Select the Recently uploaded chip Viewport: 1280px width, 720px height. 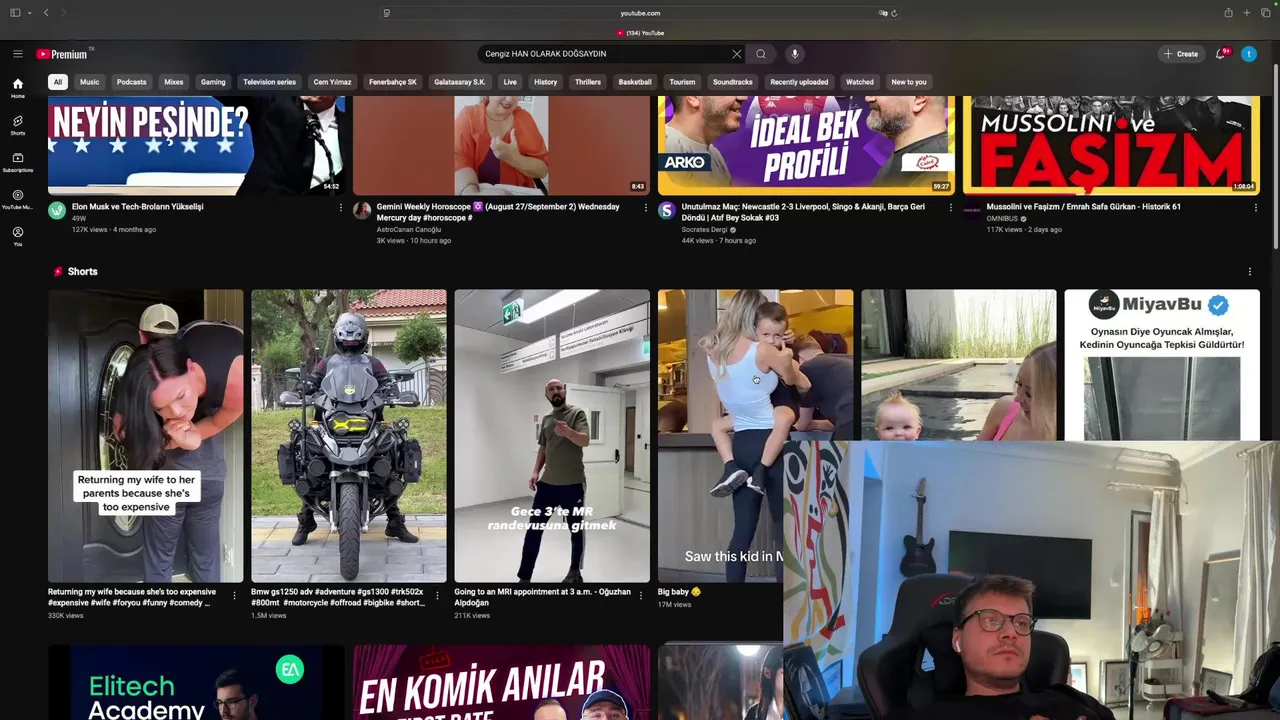click(x=799, y=82)
